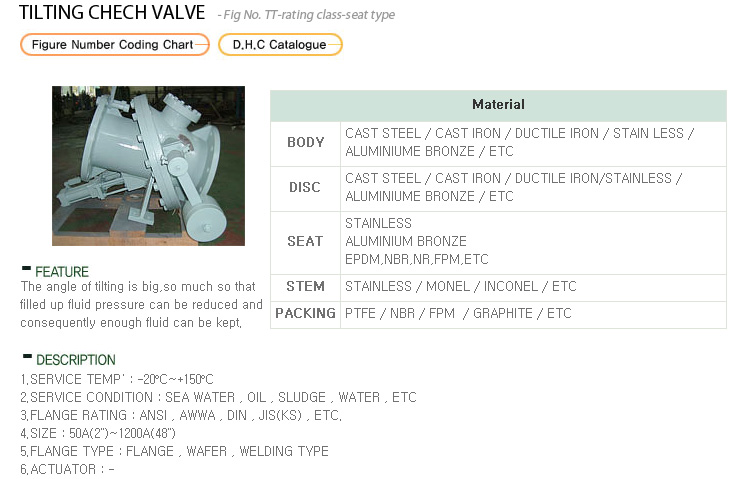Screen dimensions: 740x479
Task: Select the DISC row label
Action: tap(305, 188)
